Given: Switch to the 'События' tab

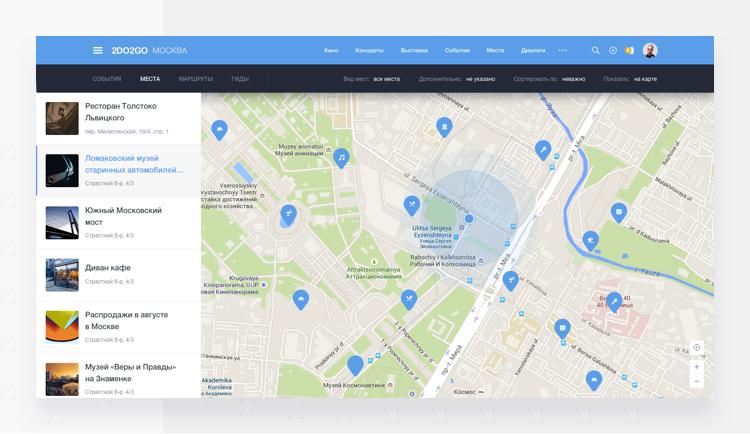Looking at the screenshot, I should (107, 78).
